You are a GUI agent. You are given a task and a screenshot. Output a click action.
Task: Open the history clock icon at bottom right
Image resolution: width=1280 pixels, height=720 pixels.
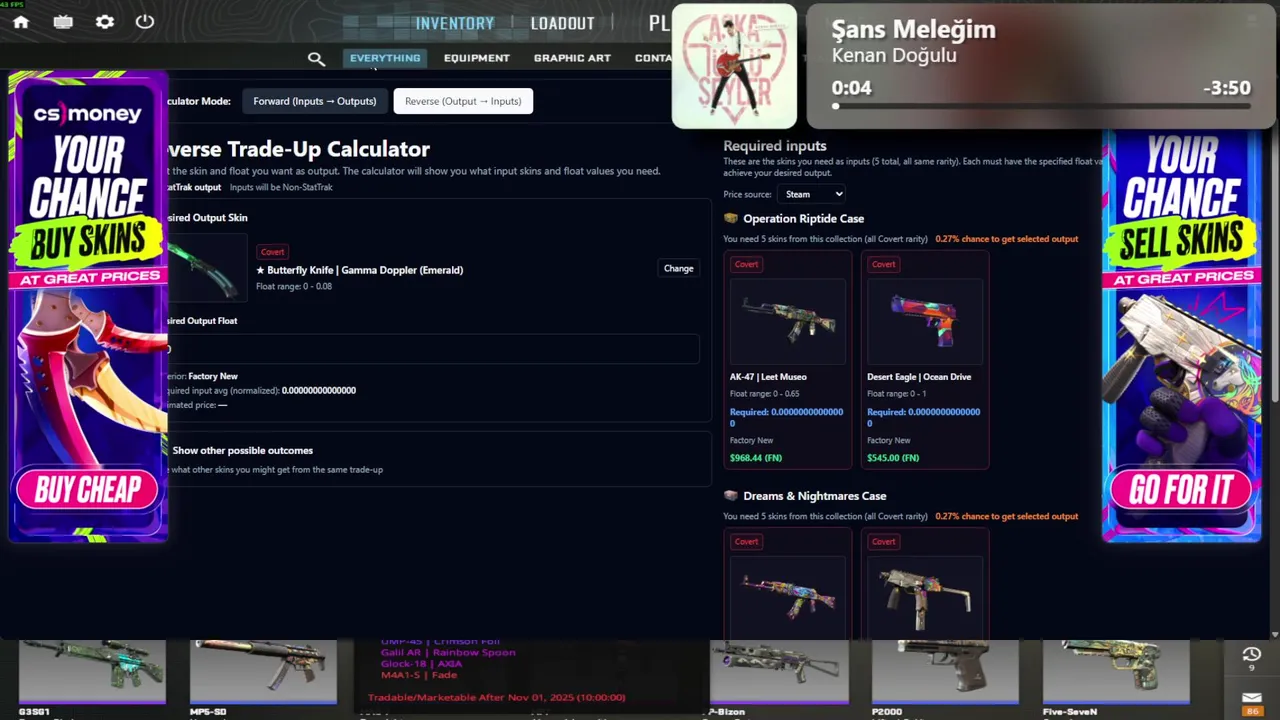[x=1251, y=655]
